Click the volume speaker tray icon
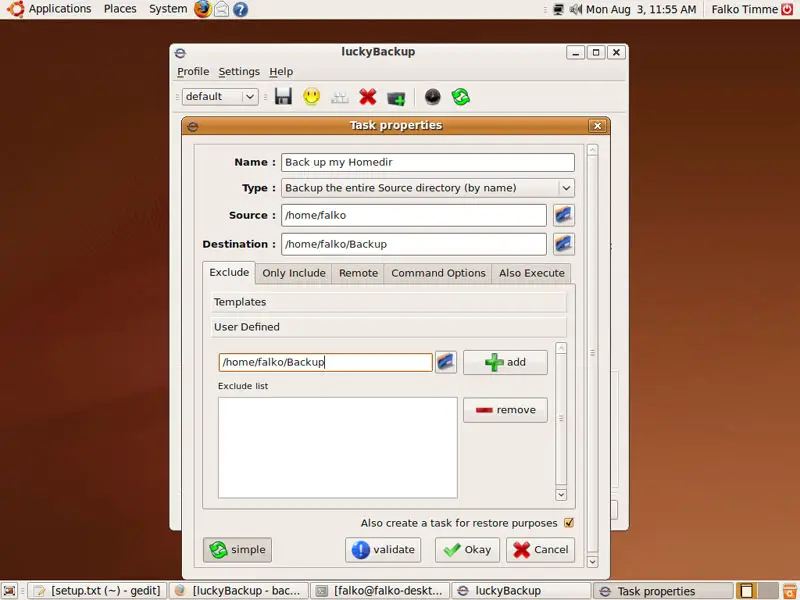The height and width of the screenshot is (600, 800). tap(576, 9)
